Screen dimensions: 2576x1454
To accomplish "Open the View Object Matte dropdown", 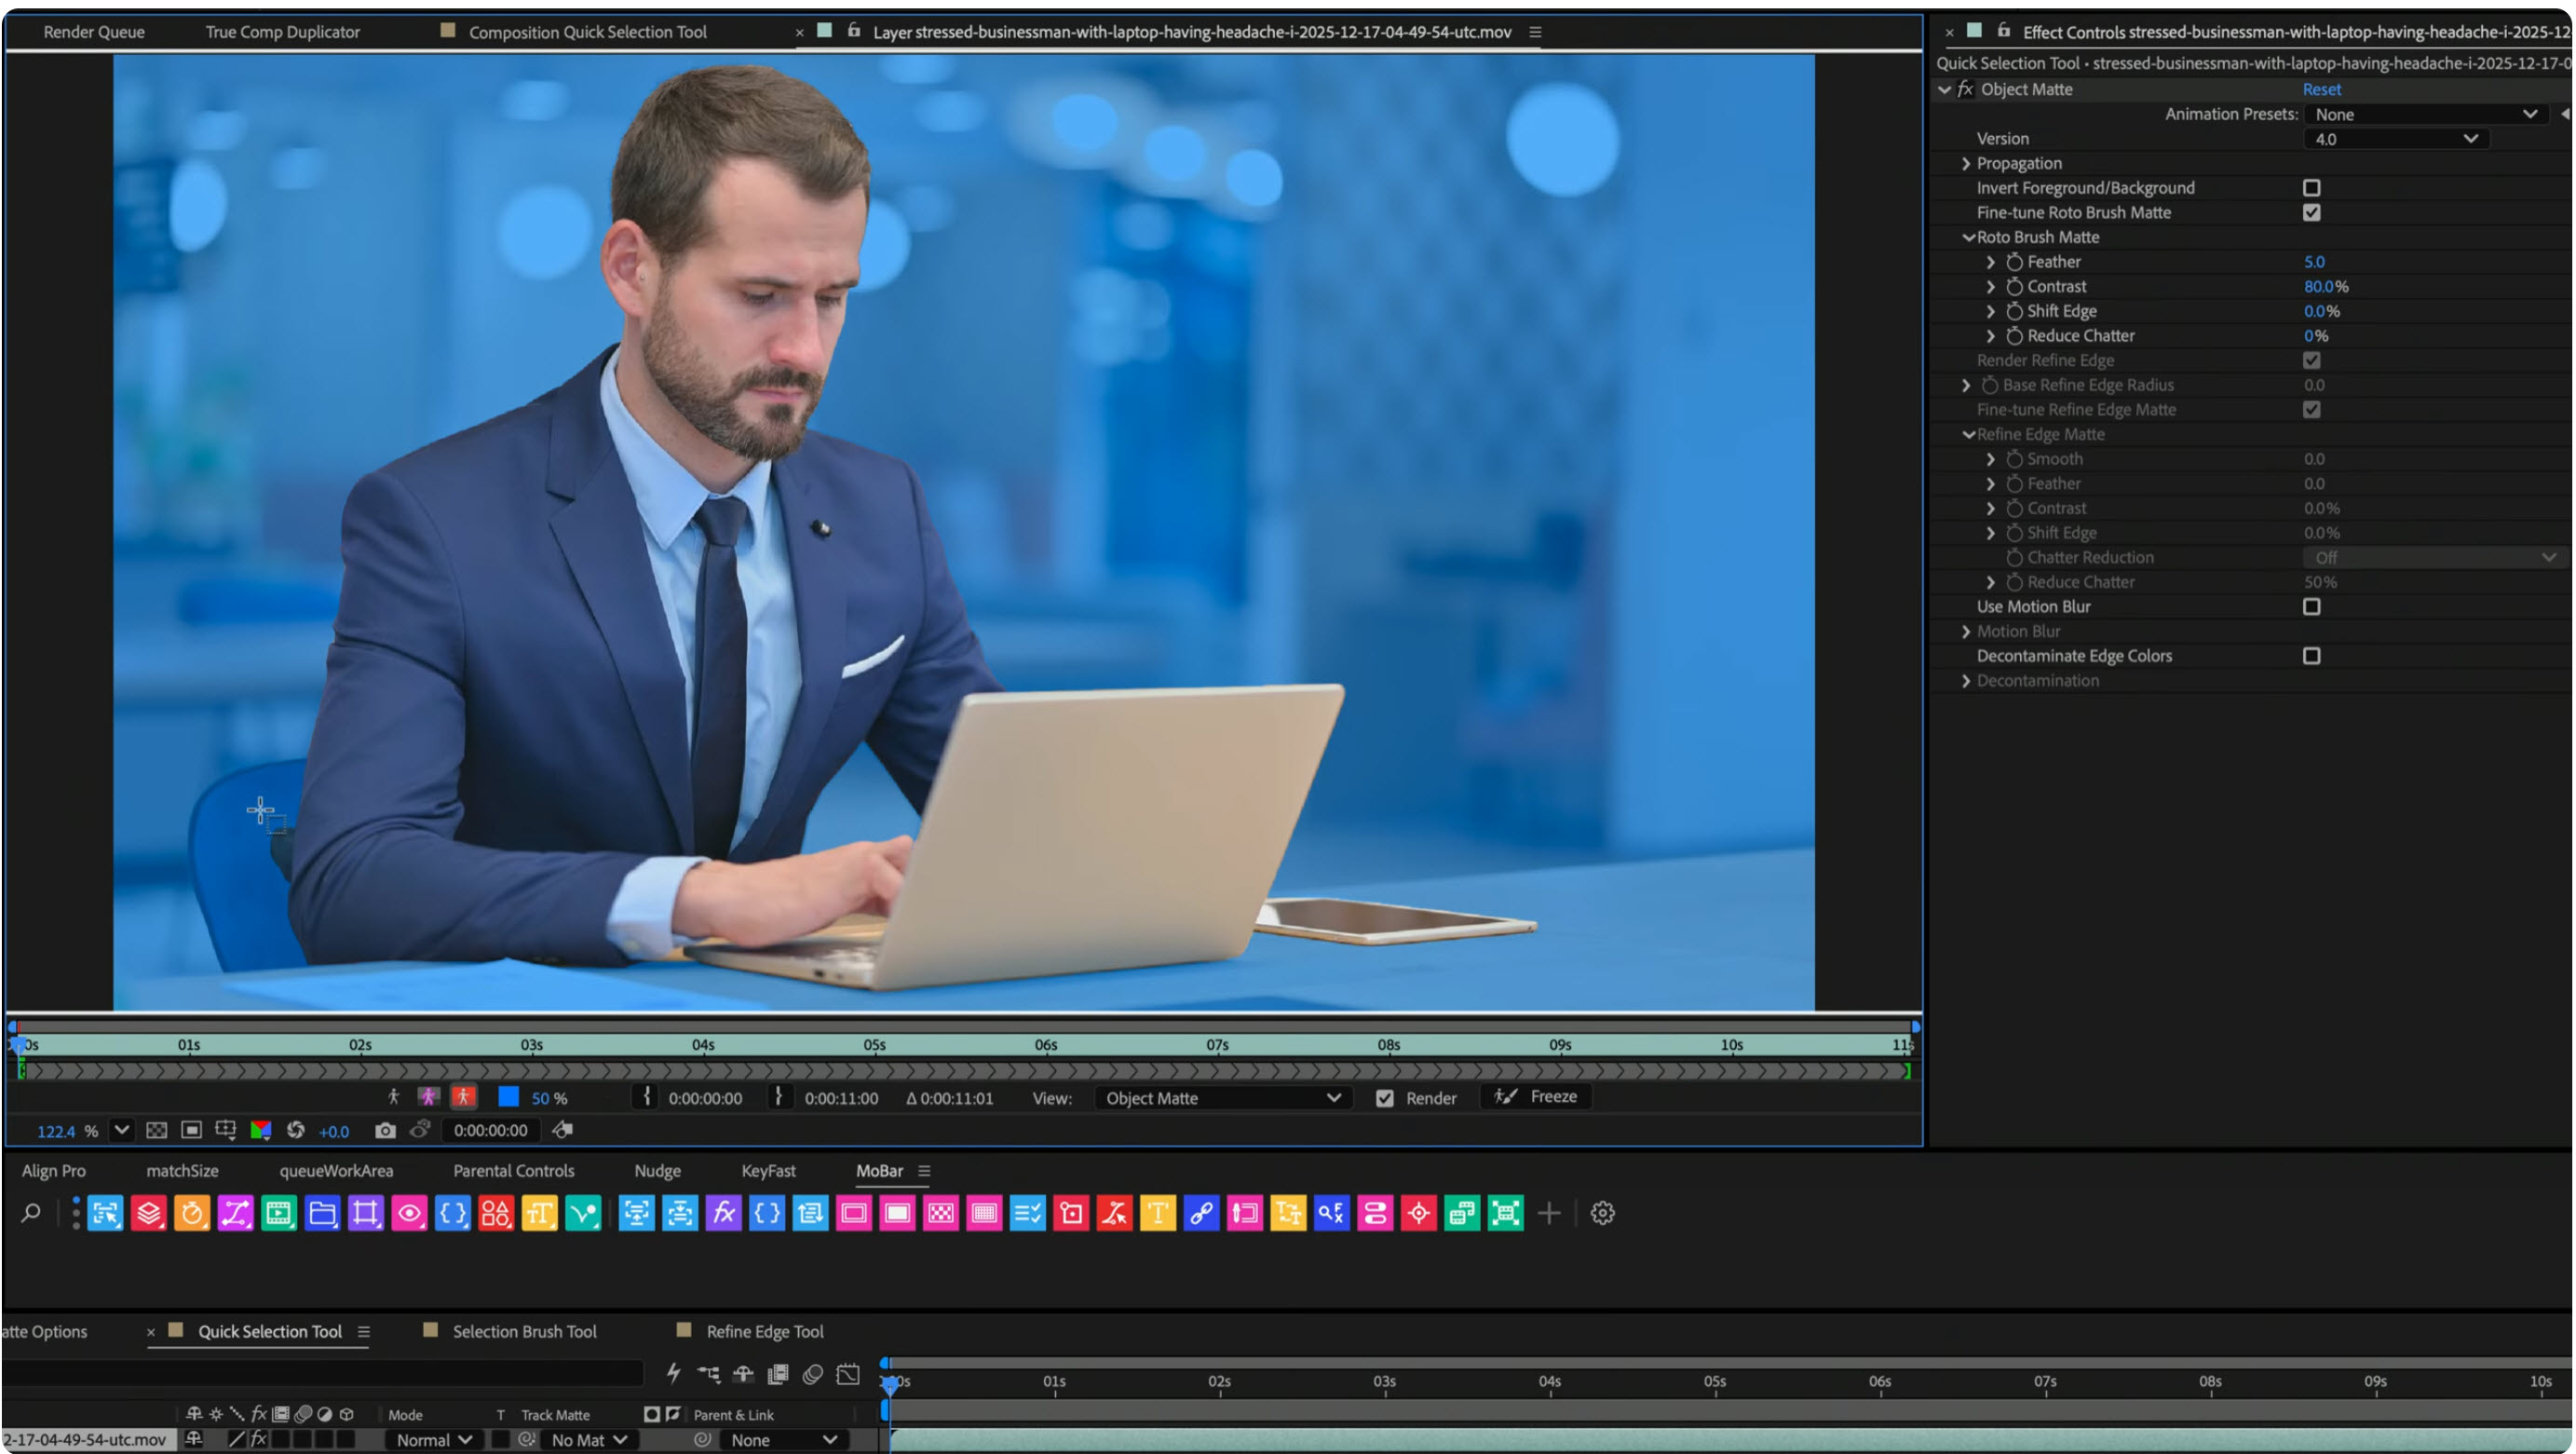I will pyautogui.click(x=1222, y=1098).
